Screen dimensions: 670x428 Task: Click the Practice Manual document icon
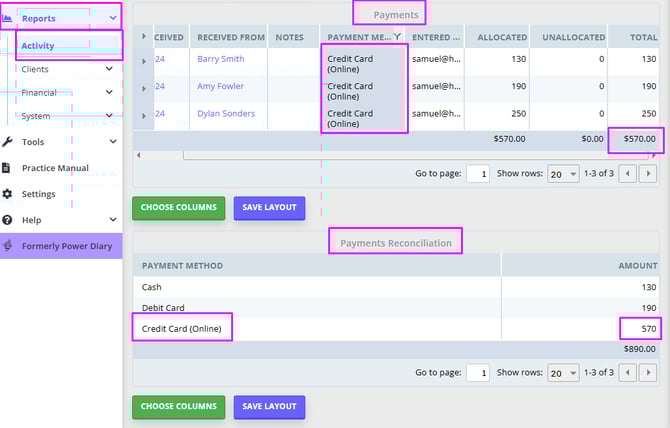pos(8,168)
